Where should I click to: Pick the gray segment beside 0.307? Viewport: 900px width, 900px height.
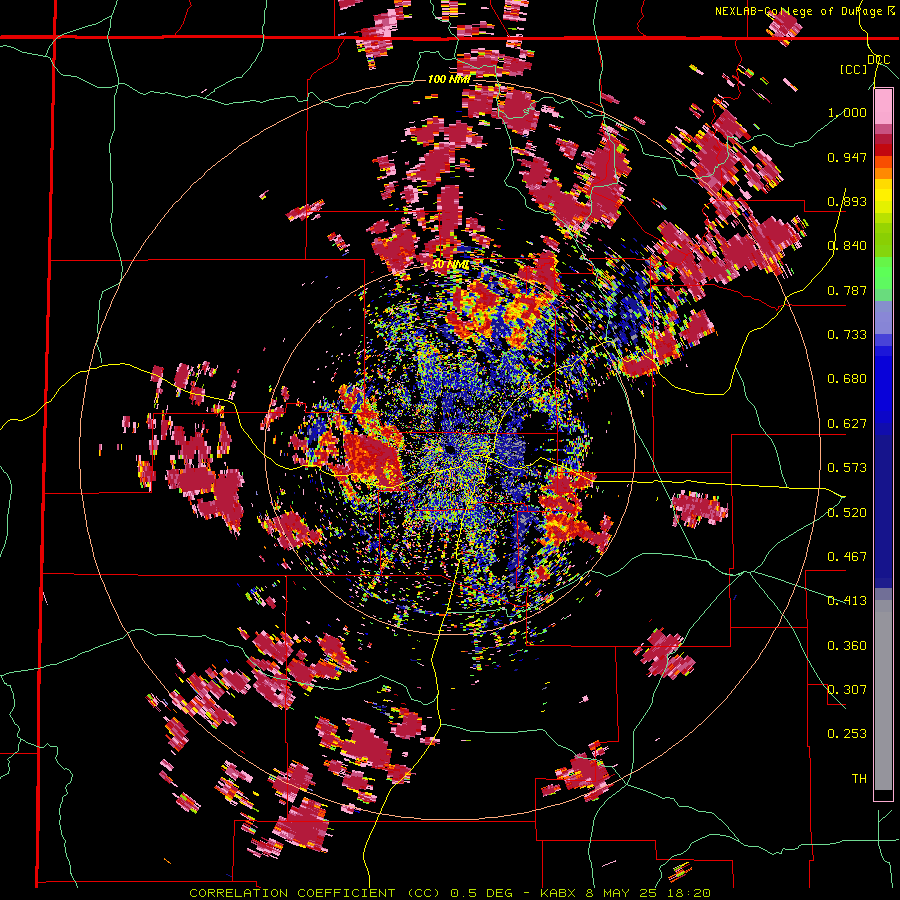pos(883,695)
